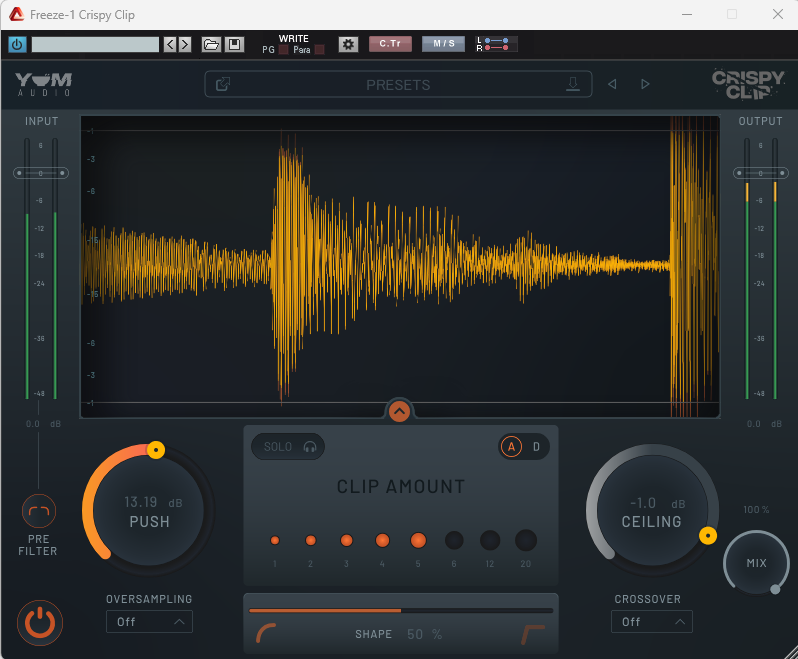Image resolution: width=798 pixels, height=659 pixels.
Task: Collapse waveform display with orange chevron button
Action: point(400,411)
